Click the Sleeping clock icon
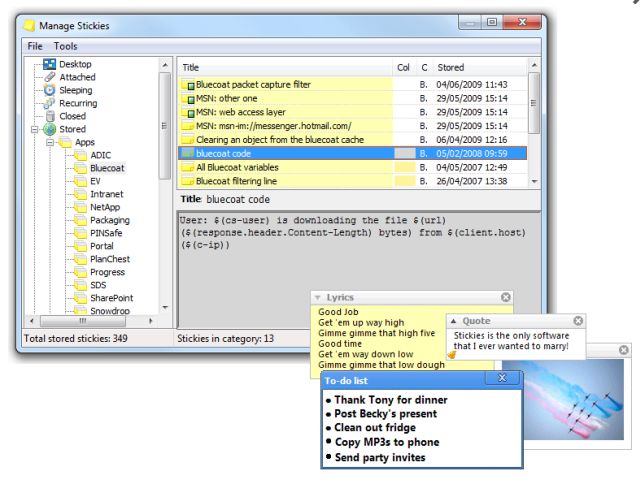Image resolution: width=640 pixels, height=478 pixels. pyautogui.click(x=49, y=90)
